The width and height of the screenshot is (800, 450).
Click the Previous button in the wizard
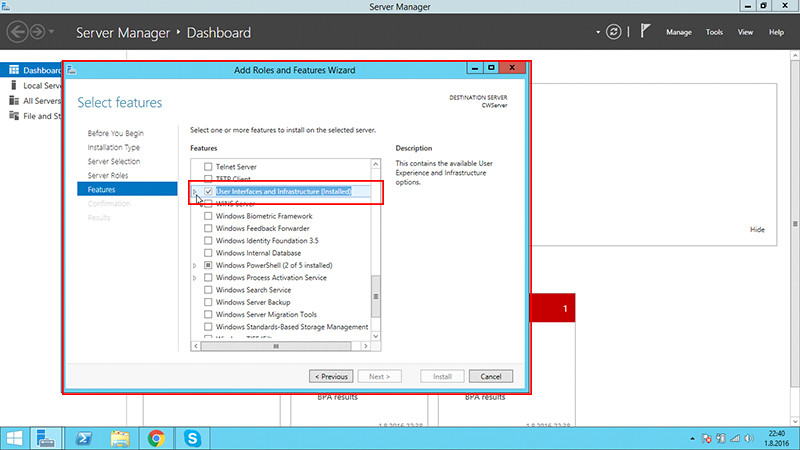[331, 376]
